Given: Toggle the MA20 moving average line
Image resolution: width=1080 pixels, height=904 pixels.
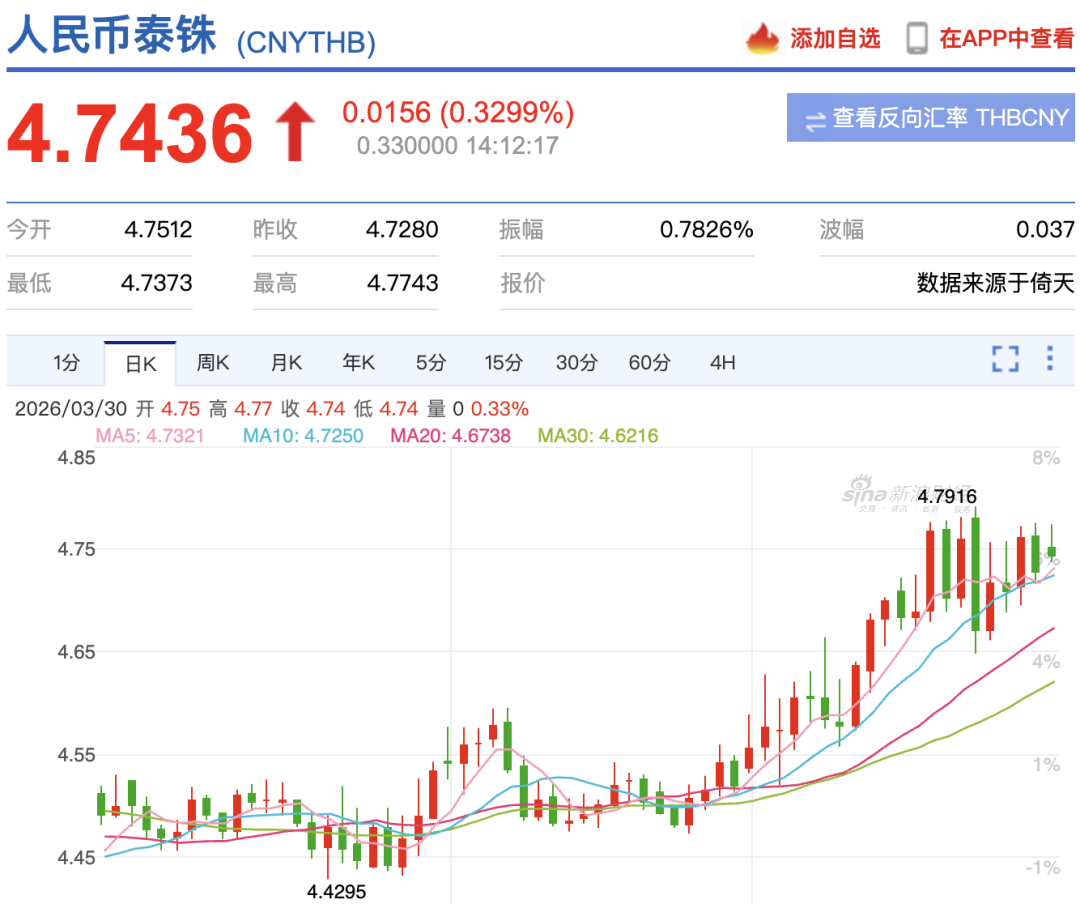Looking at the screenshot, I should point(451,435).
